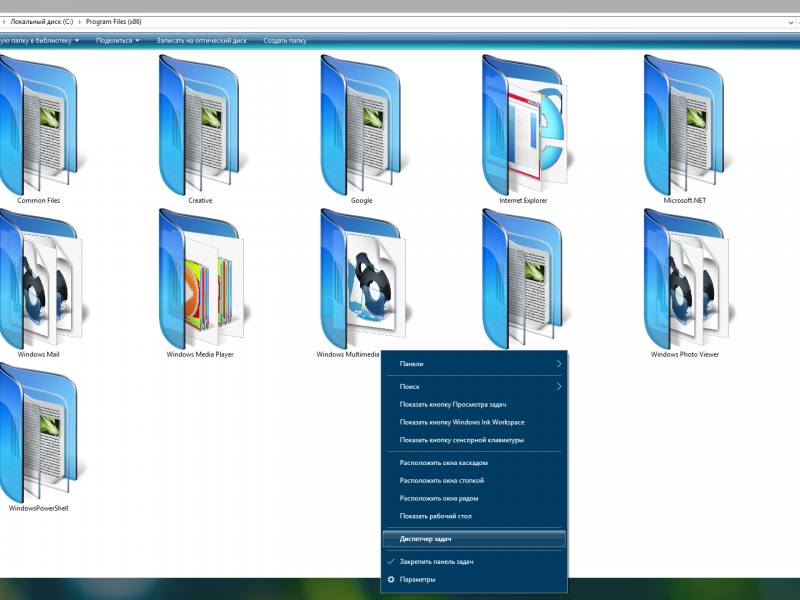Click Program Files (x86) breadcrumb segment
Viewport: 800px width, 600px height.
pyautogui.click(x=113, y=22)
